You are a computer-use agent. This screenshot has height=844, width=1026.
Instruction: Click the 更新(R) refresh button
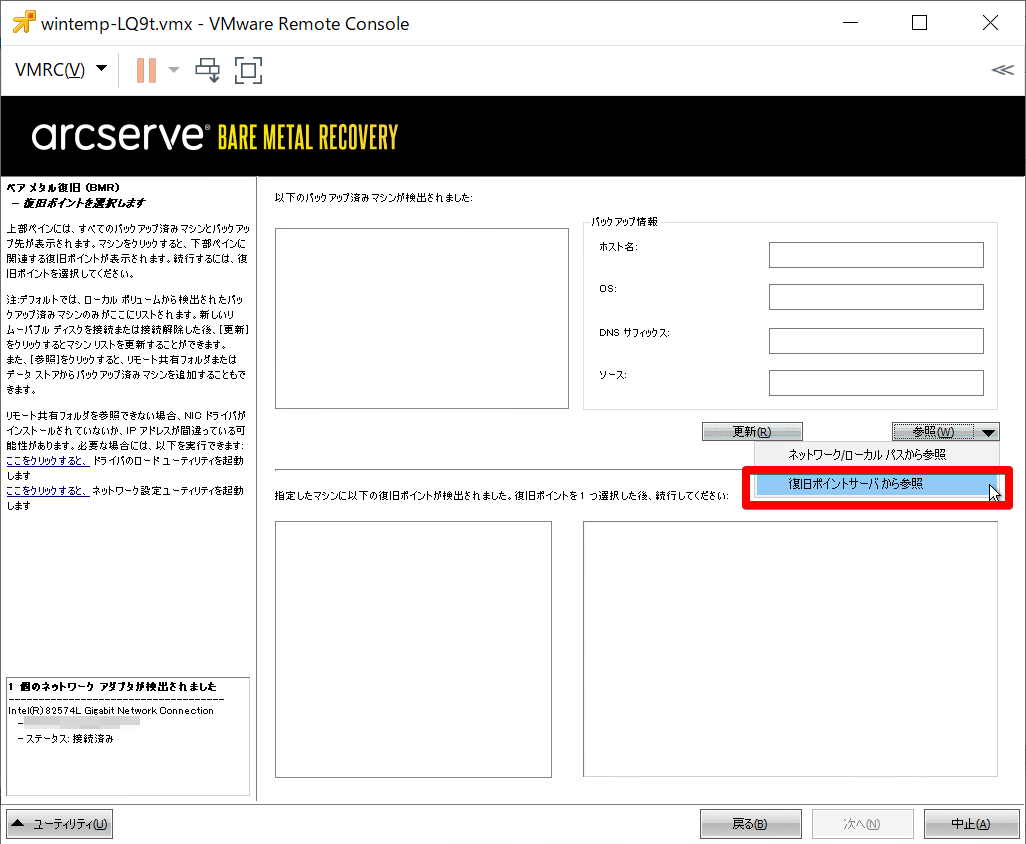[x=752, y=432]
